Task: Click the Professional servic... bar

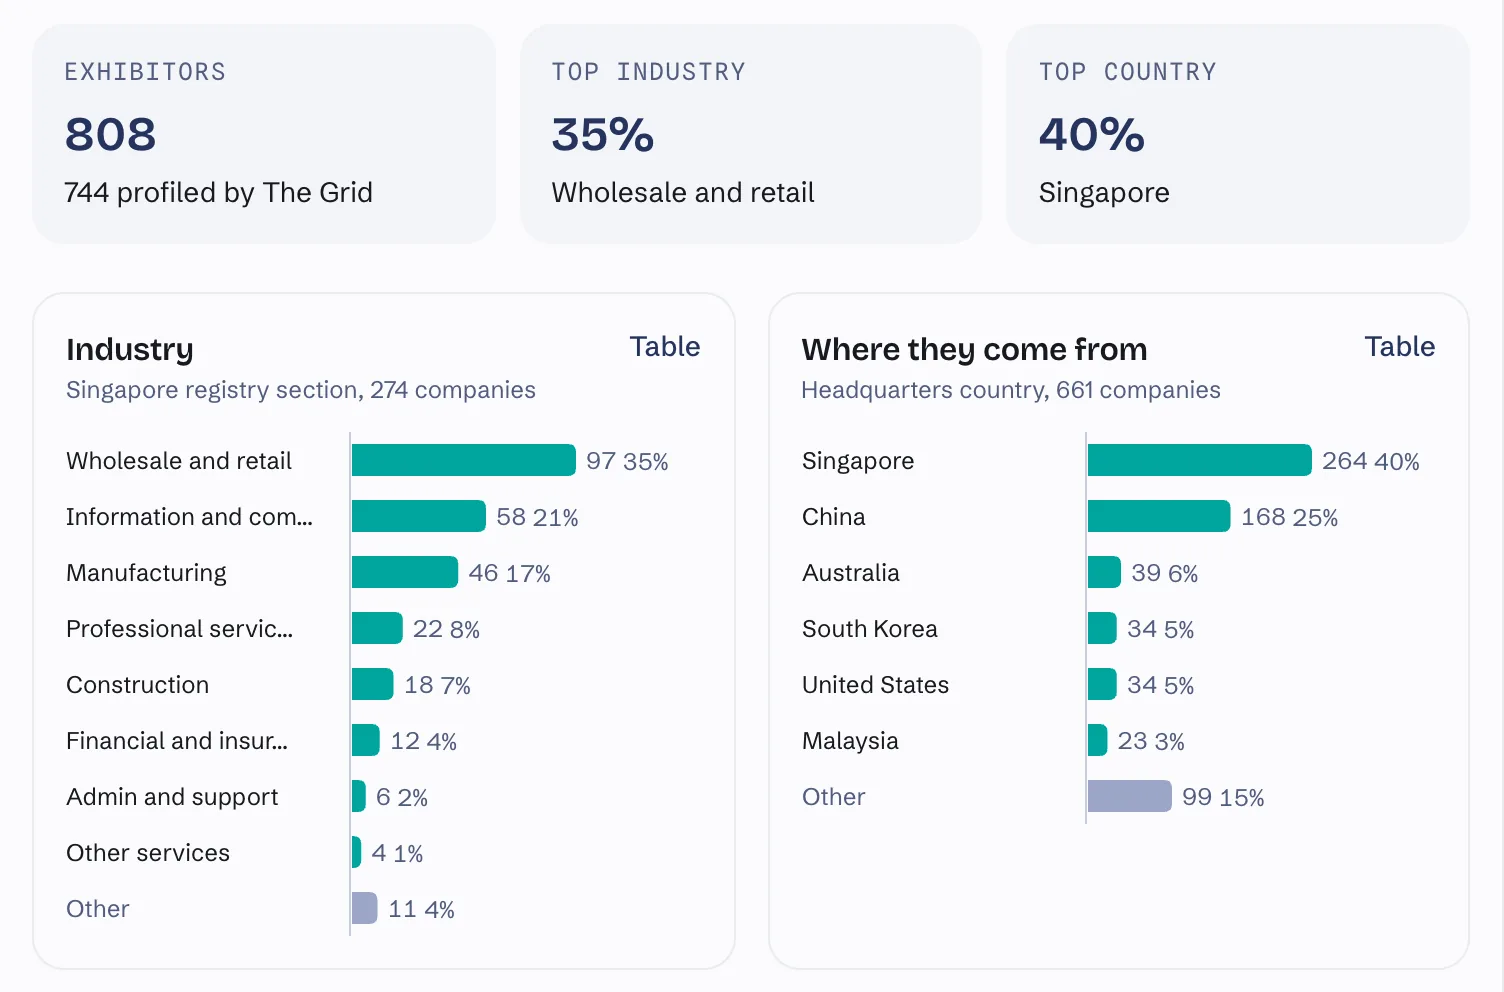Action: pyautogui.click(x=377, y=628)
